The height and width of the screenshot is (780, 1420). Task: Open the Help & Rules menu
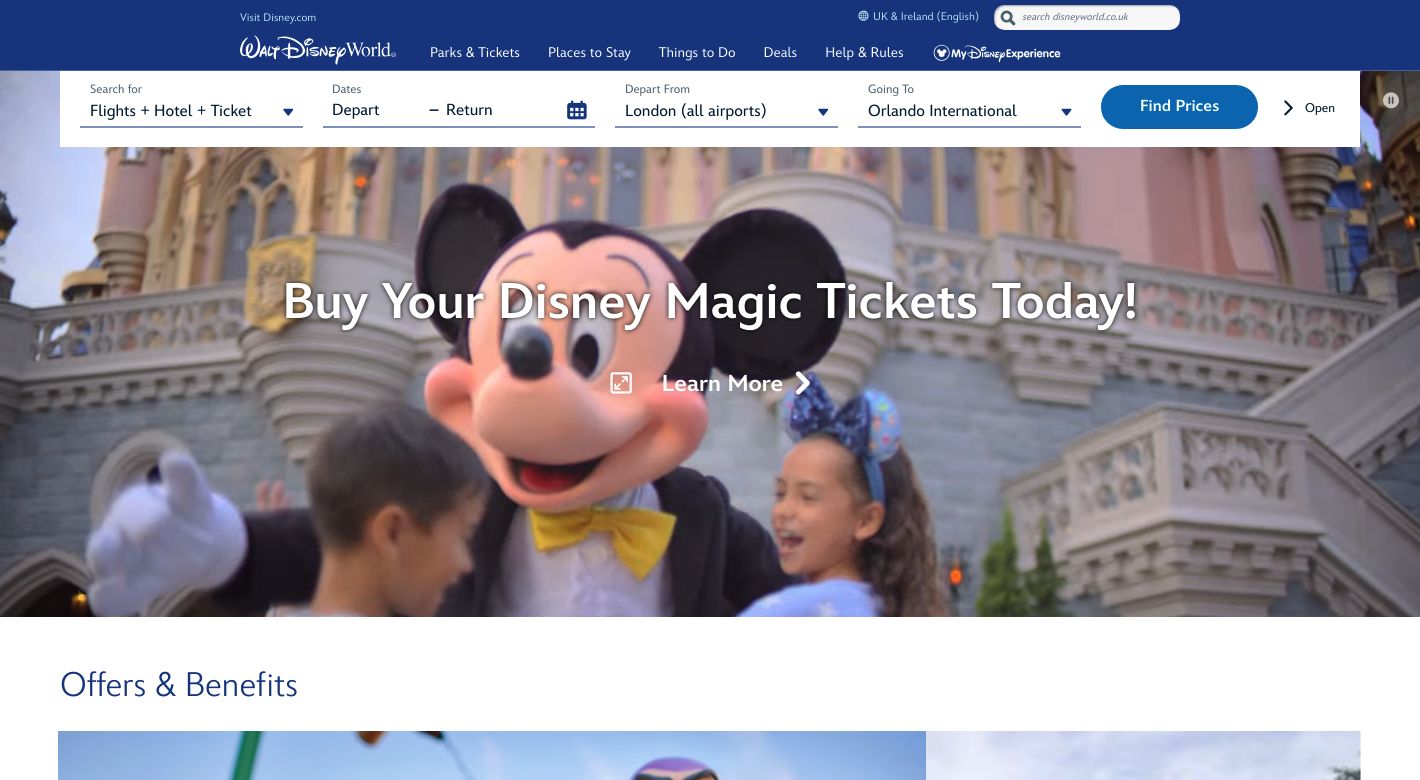[x=864, y=53]
